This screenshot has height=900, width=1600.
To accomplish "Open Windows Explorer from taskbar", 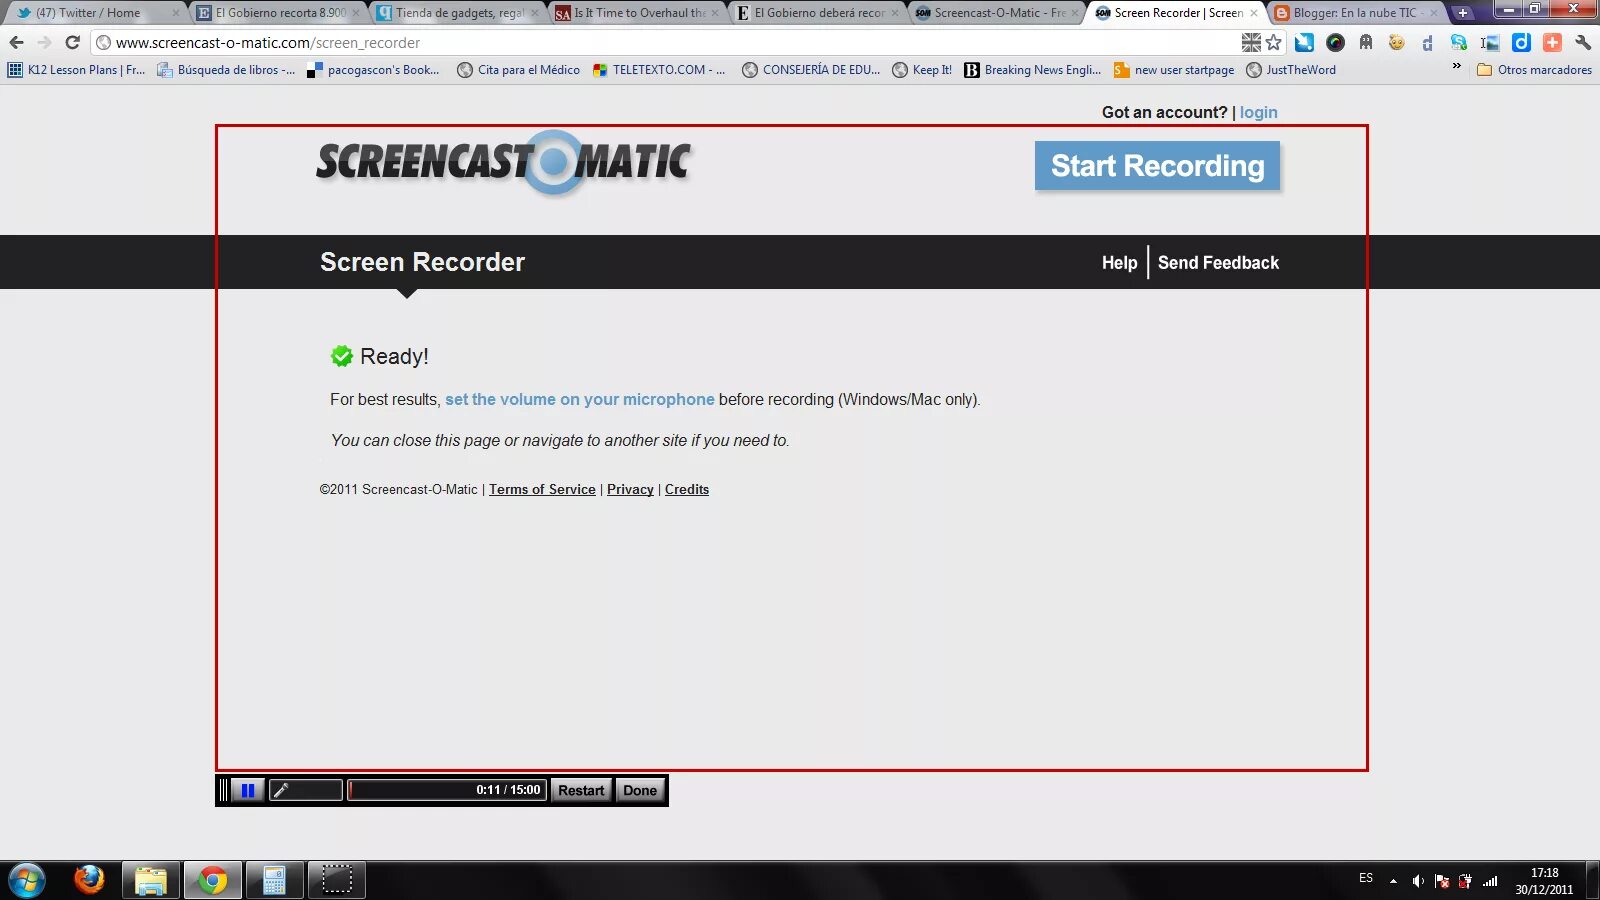I will 151,880.
